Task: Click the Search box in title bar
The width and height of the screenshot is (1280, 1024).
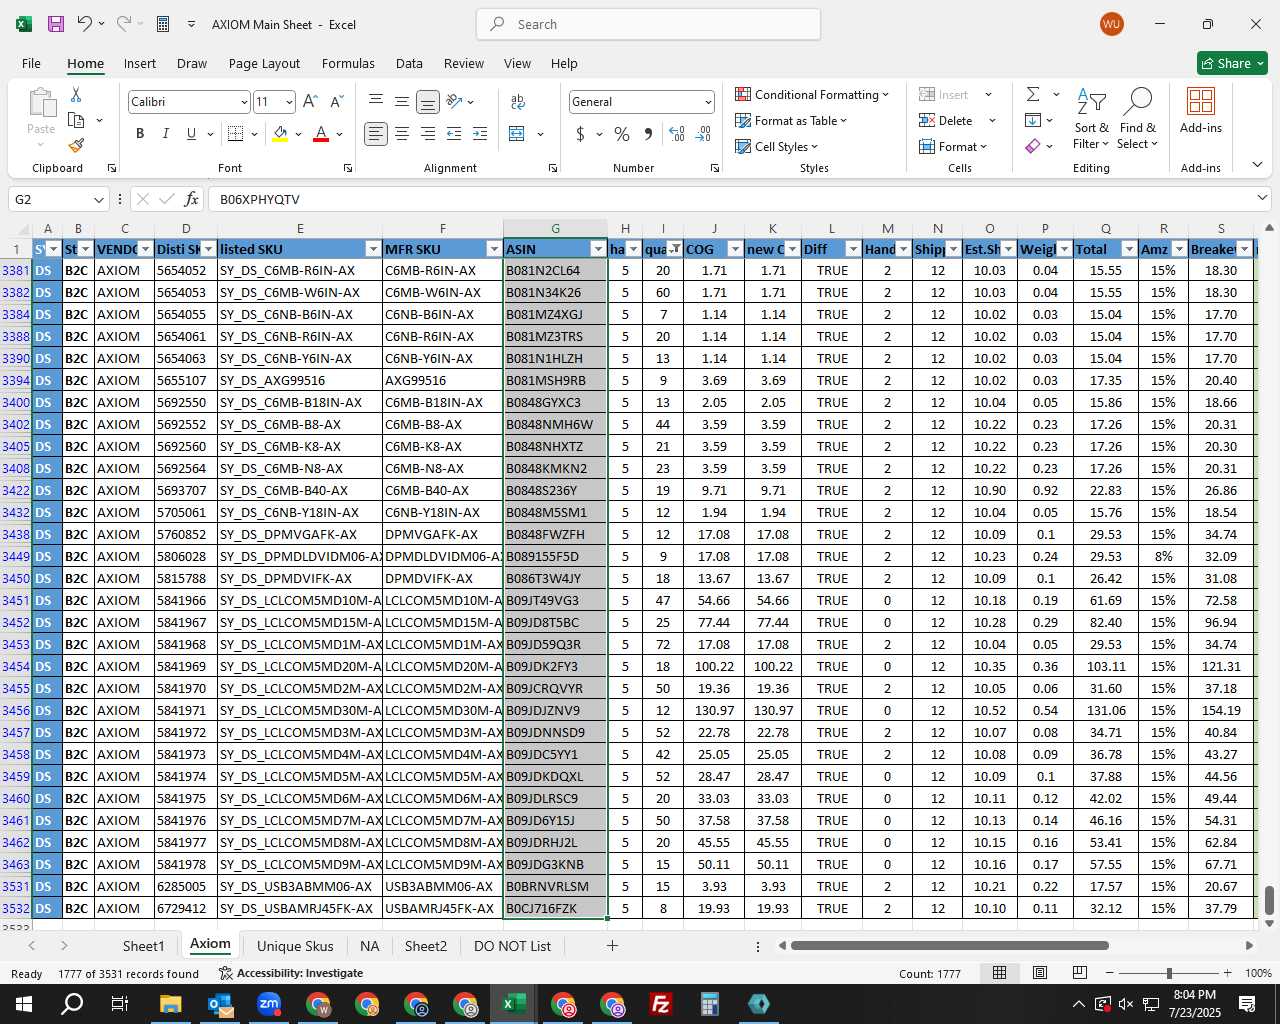Action: click(x=648, y=24)
